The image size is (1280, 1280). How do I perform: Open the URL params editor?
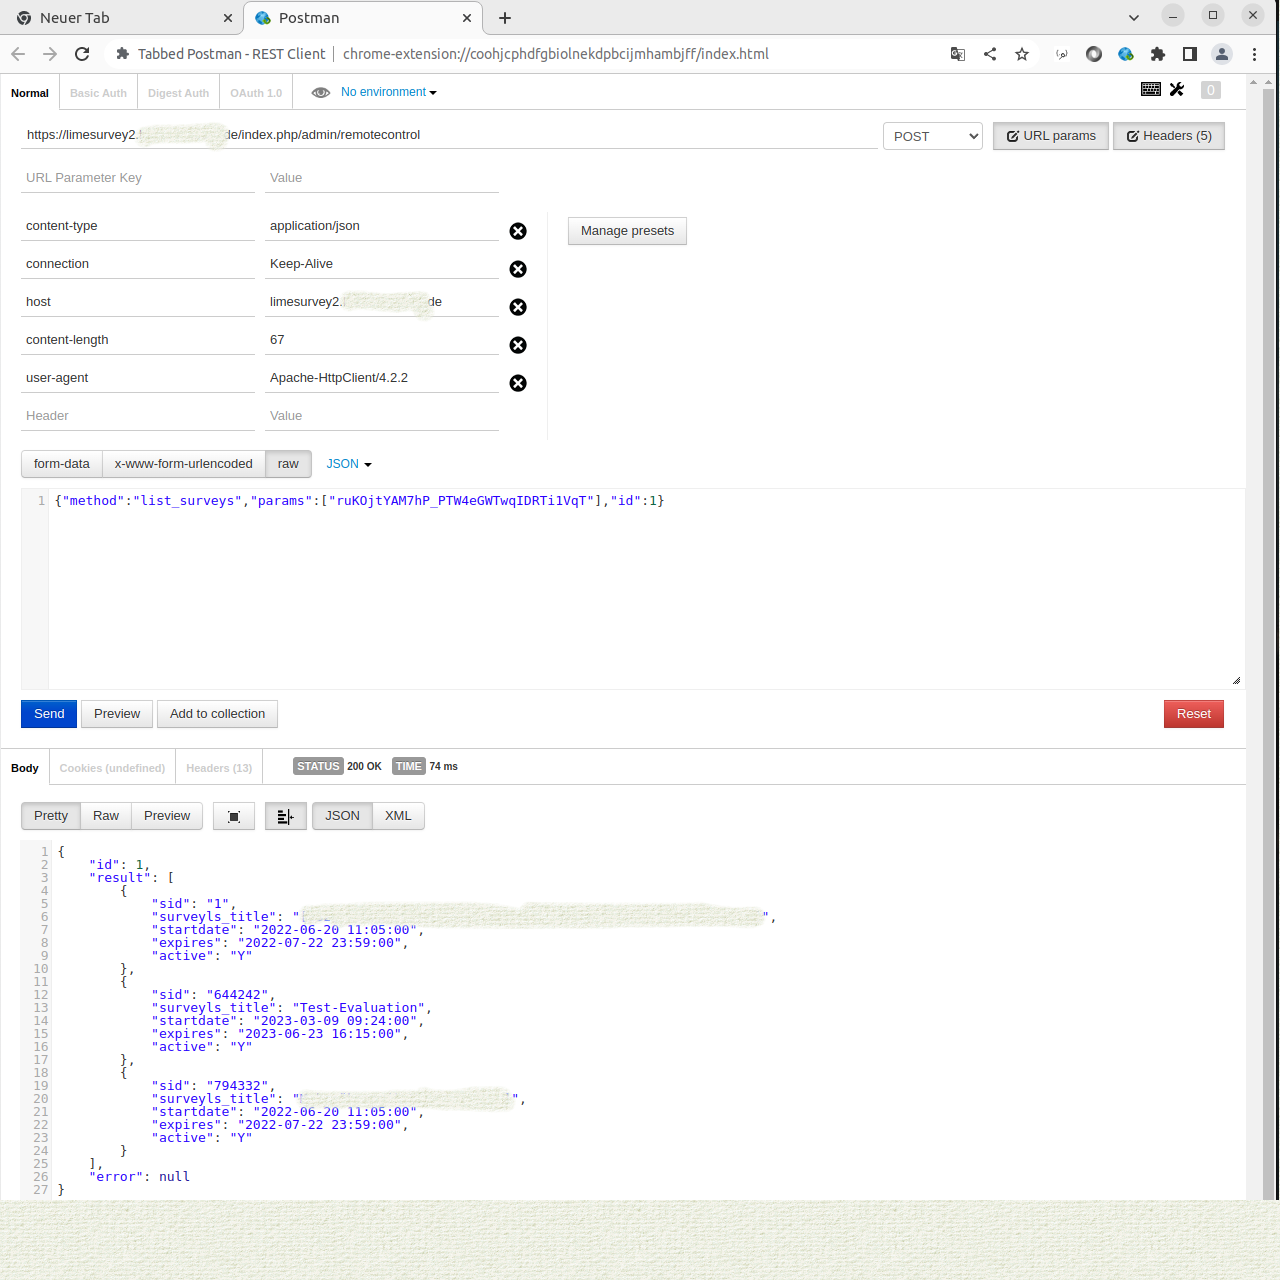[x=1051, y=136]
